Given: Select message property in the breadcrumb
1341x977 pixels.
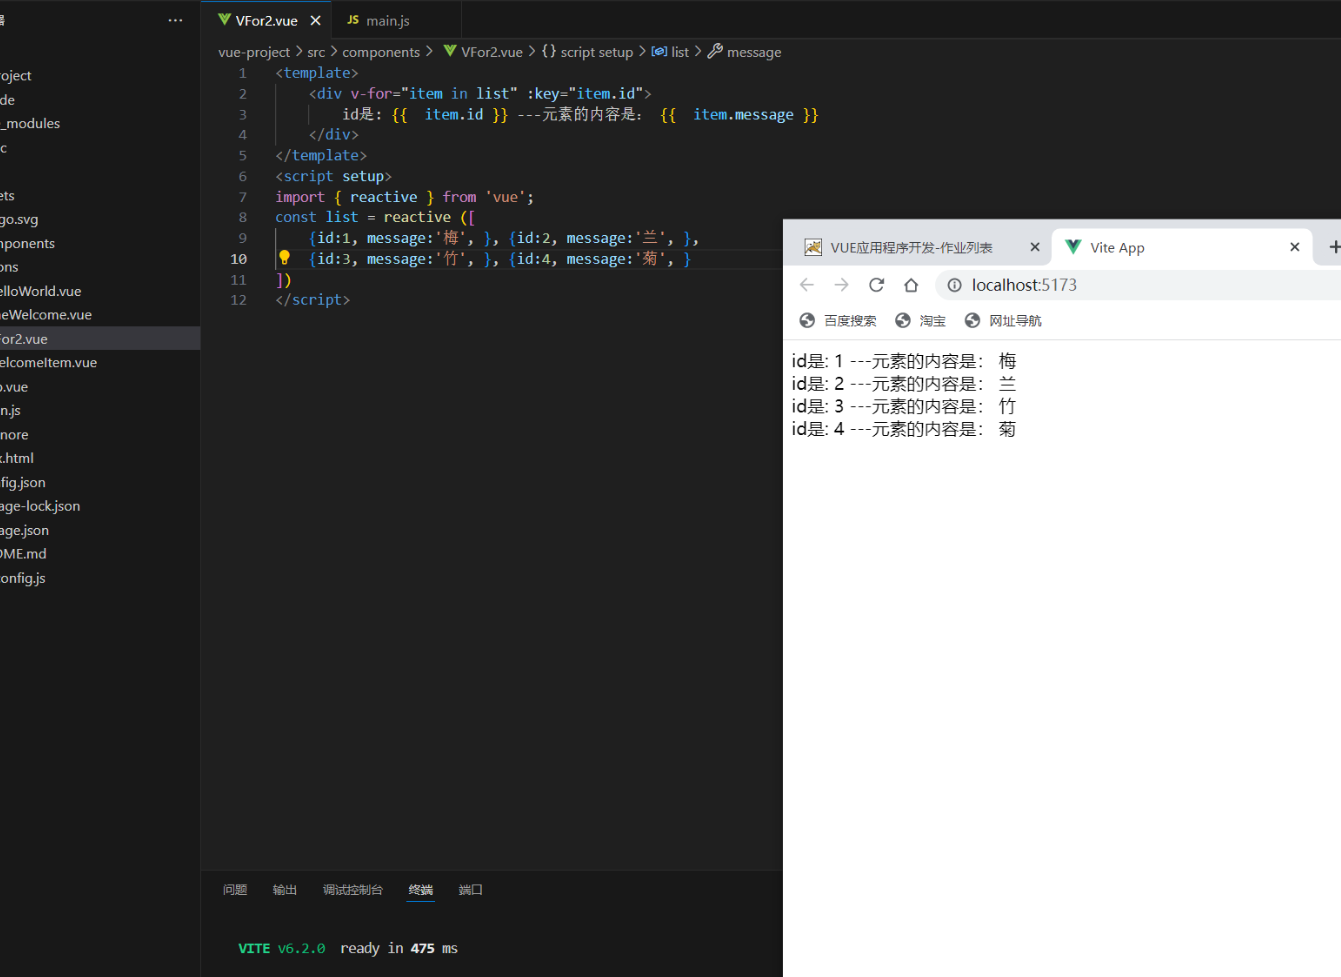Looking at the screenshot, I should [754, 52].
